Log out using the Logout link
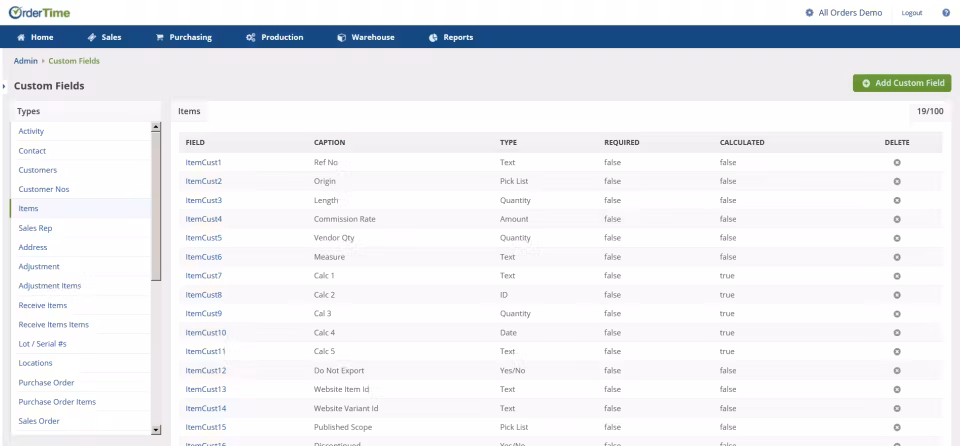 [911, 13]
